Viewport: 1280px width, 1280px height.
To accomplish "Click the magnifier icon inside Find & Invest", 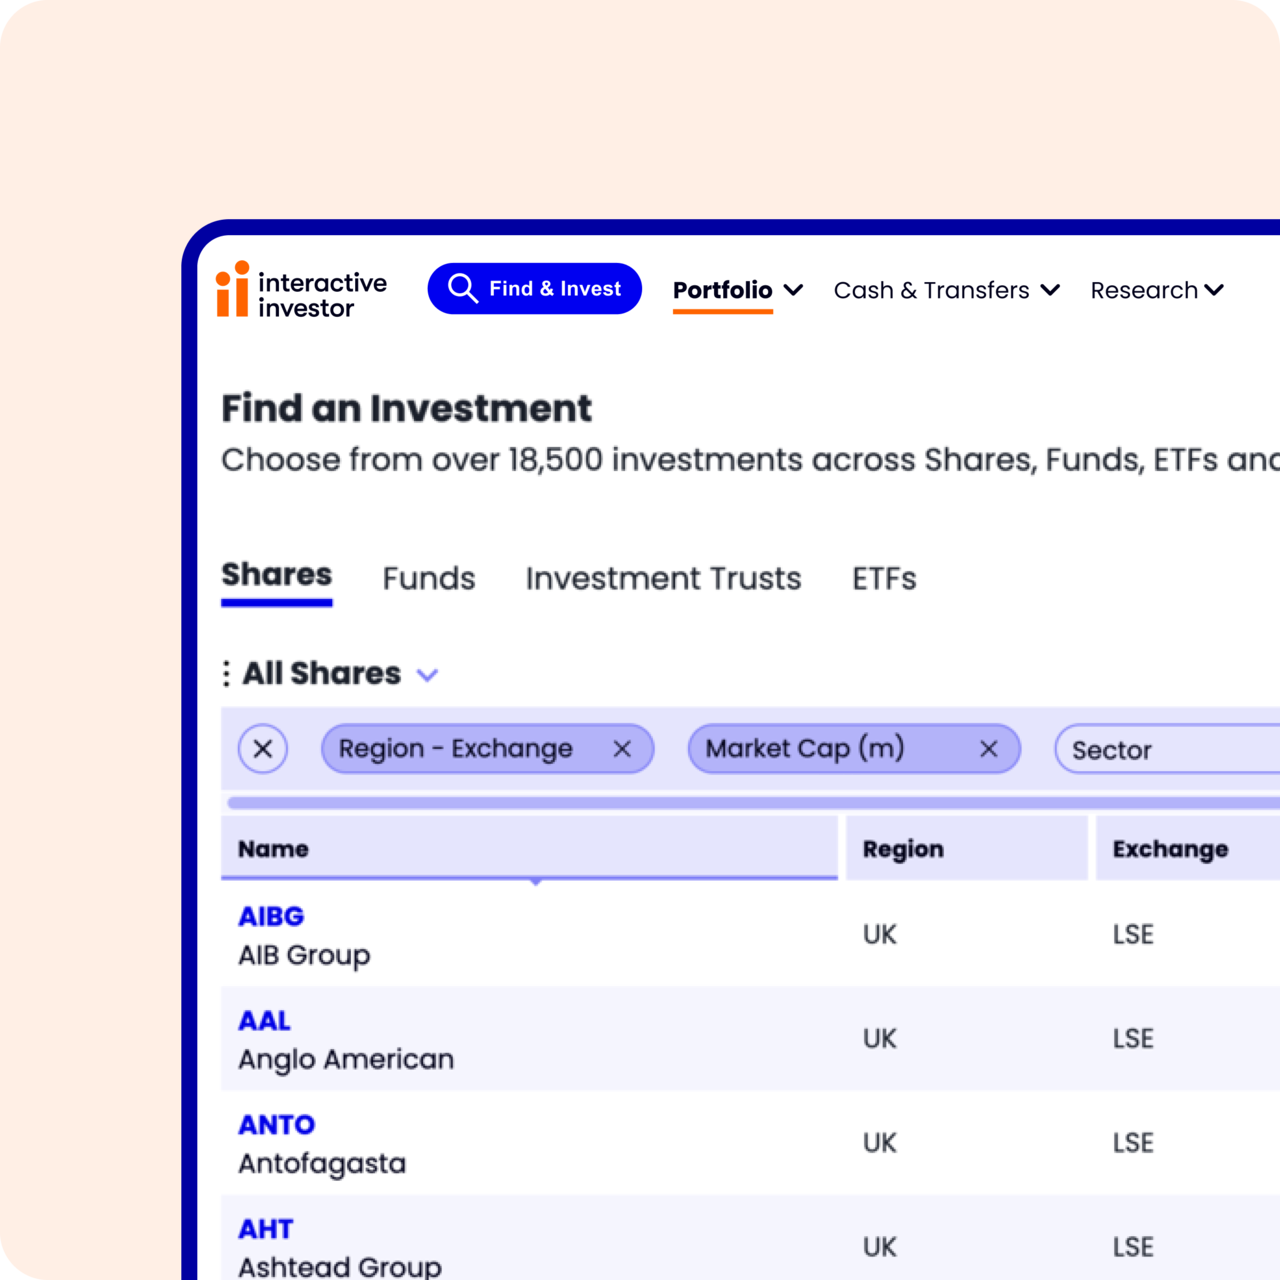I will (463, 288).
